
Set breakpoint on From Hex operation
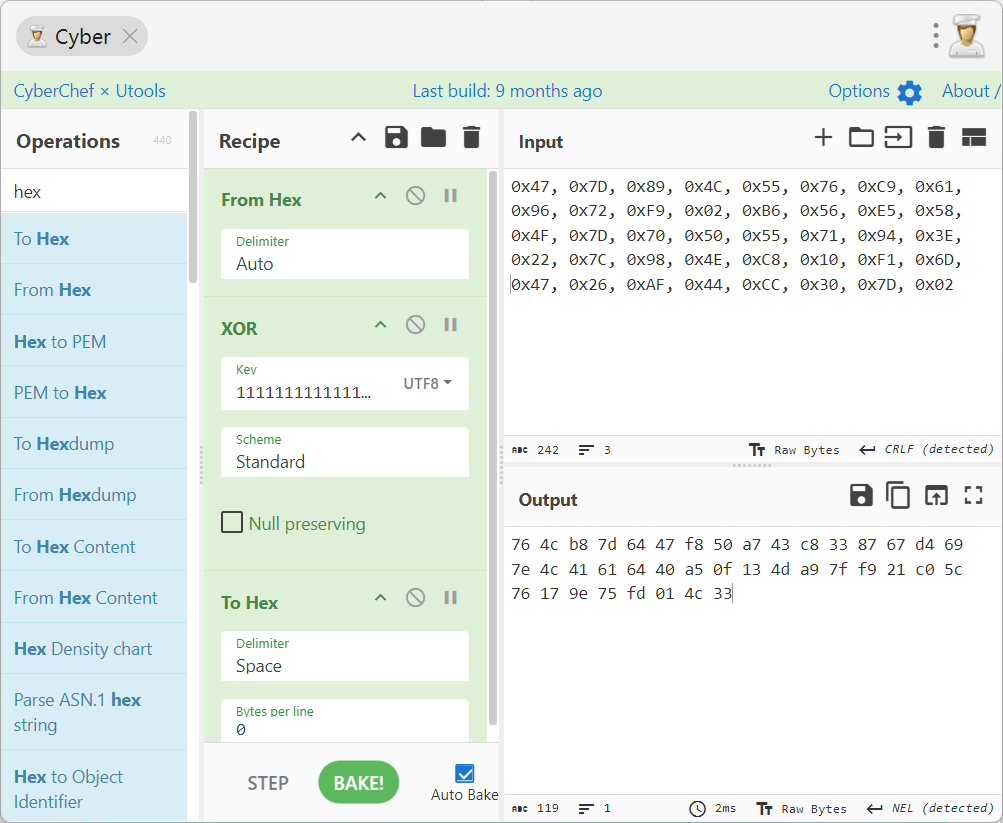pyautogui.click(x=450, y=196)
